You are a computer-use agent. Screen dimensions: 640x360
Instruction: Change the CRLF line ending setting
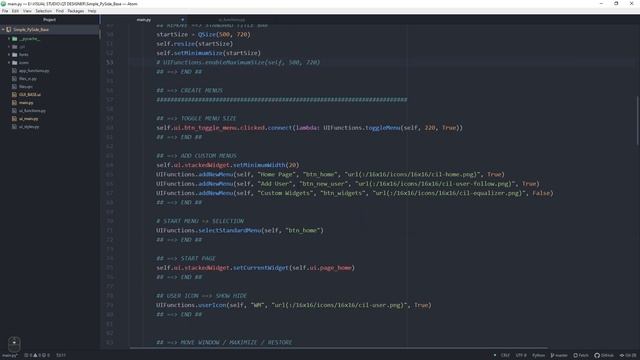(505, 356)
